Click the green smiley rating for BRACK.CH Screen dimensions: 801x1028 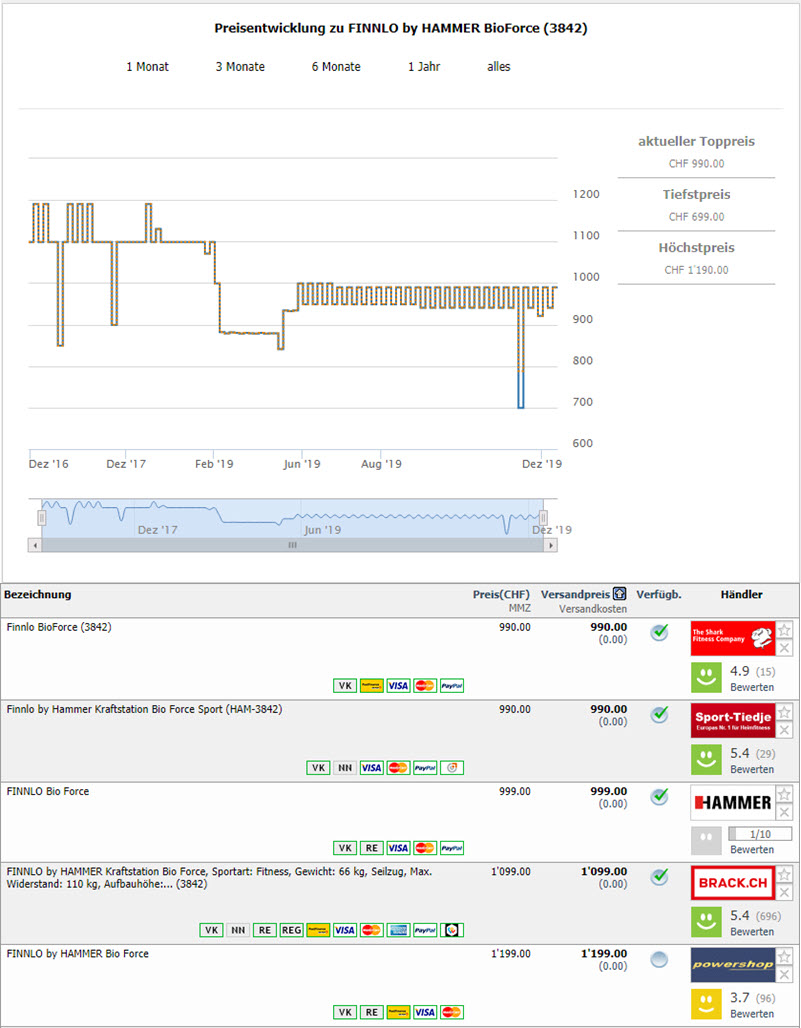click(x=706, y=921)
